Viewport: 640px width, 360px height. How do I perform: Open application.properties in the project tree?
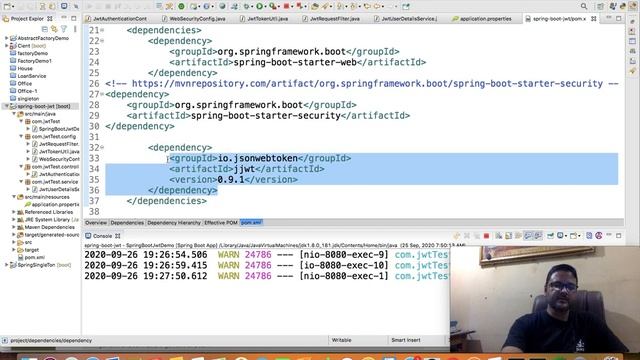pyautogui.click(x=55, y=204)
